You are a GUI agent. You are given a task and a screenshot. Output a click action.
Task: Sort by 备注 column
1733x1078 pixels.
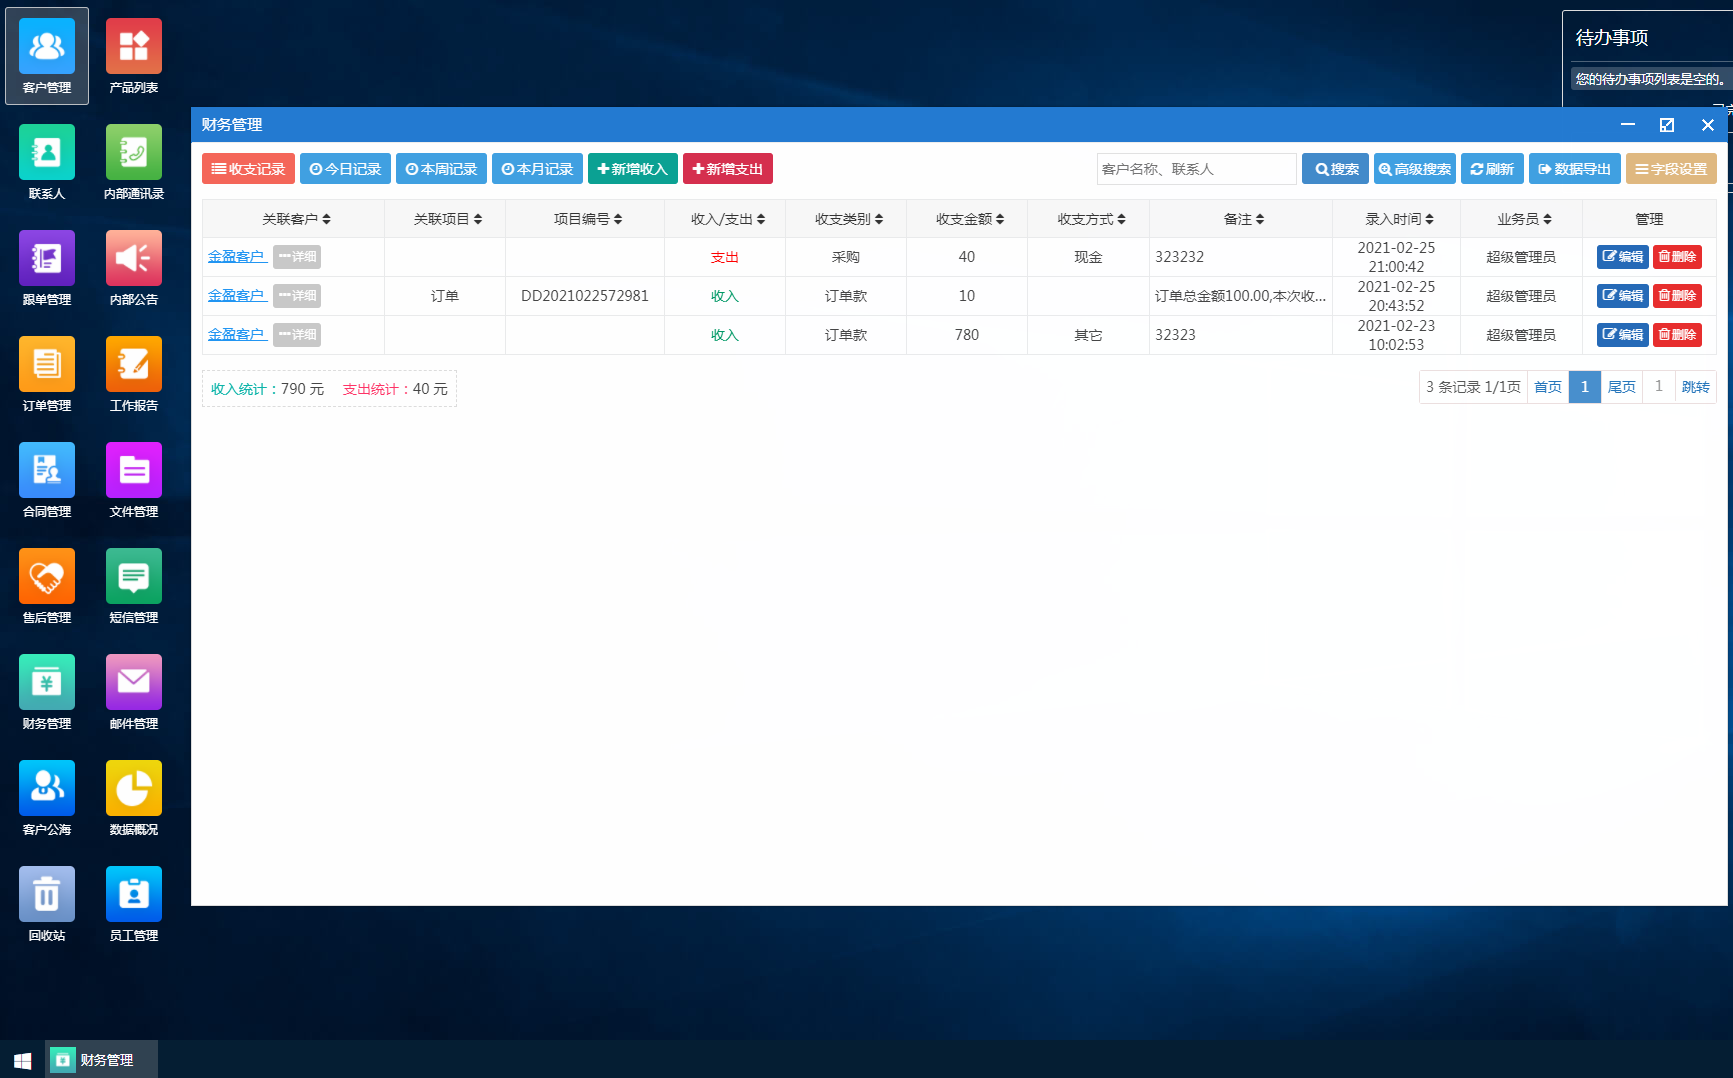coord(1244,219)
